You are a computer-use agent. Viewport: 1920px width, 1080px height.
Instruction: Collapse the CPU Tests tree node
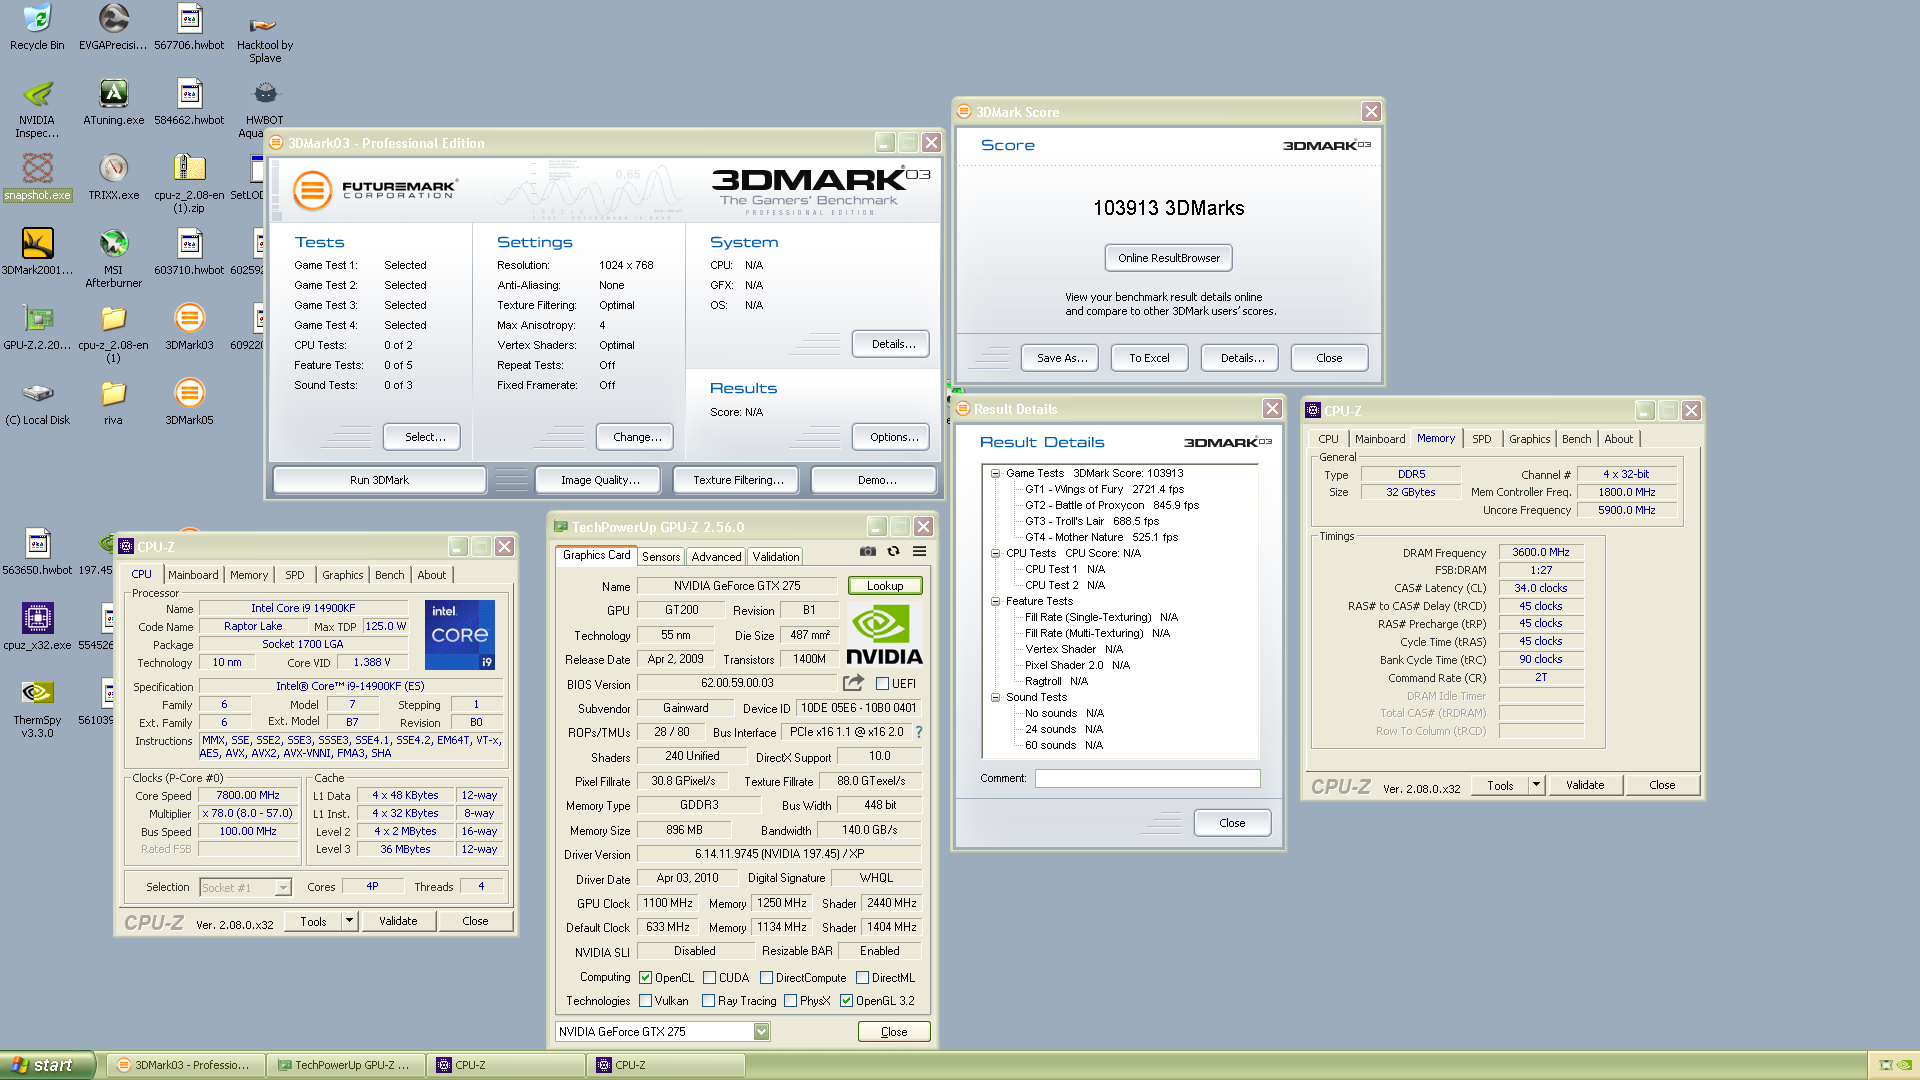(995, 554)
